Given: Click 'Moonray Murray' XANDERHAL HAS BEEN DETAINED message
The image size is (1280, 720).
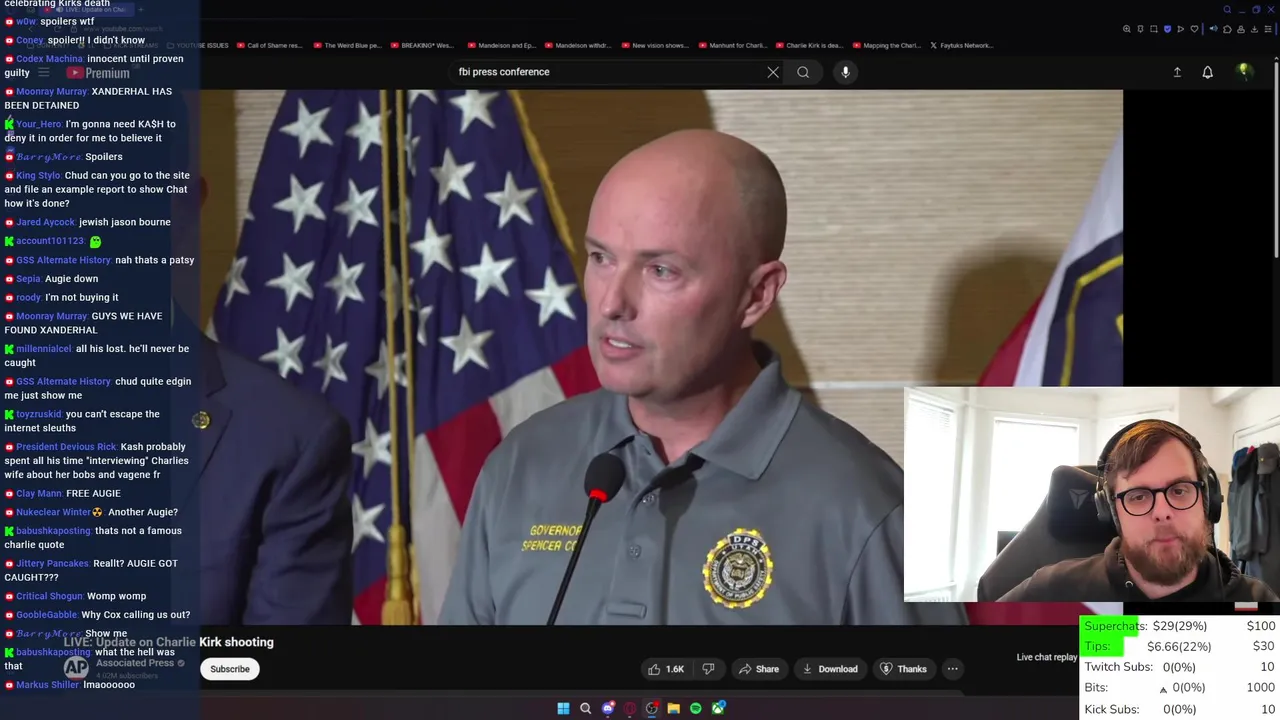Looking at the screenshot, I should 88,98.
